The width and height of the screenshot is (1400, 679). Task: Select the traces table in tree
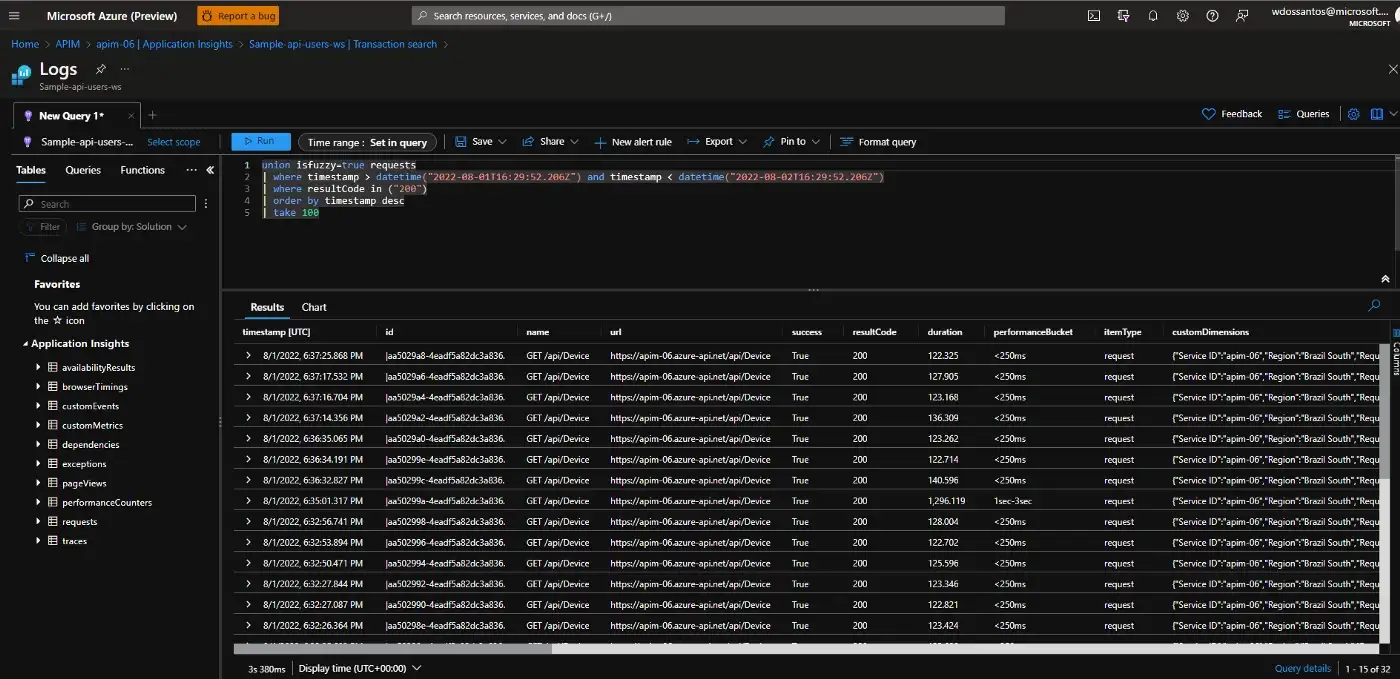pos(74,541)
